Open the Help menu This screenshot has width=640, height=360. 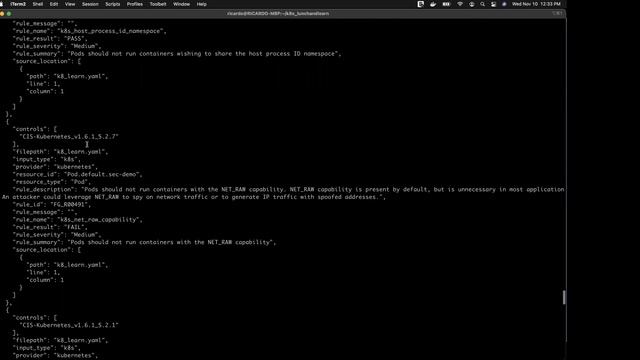tap(202, 4)
